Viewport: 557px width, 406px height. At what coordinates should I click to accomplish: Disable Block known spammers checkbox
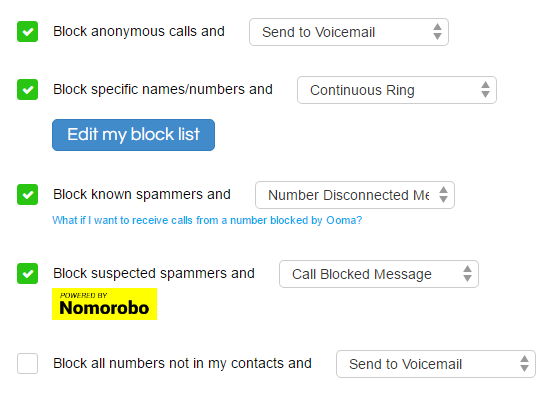pos(27,195)
